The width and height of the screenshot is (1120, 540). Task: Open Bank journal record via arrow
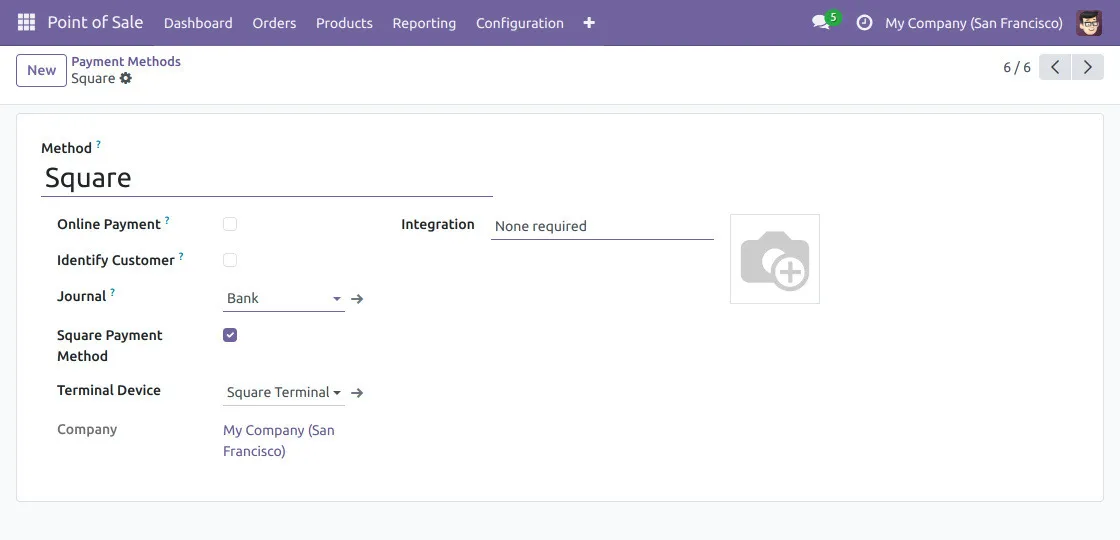click(x=357, y=299)
